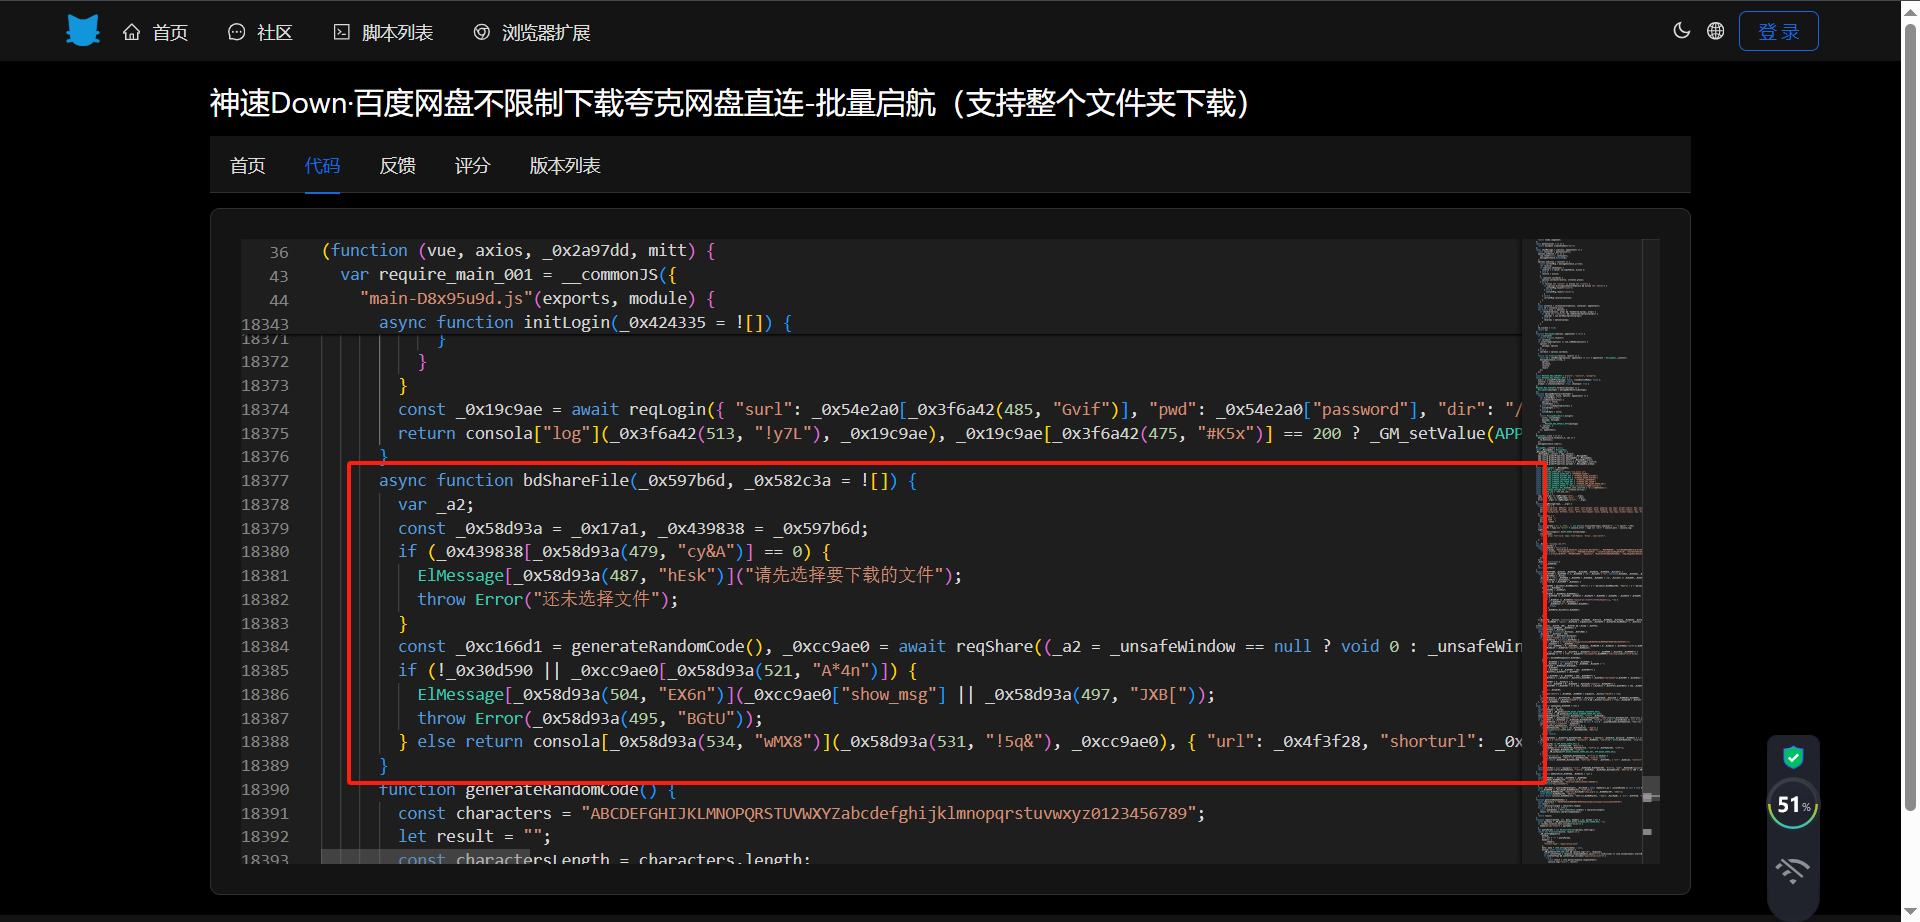
Task: Open the language globe icon
Action: 1716,31
